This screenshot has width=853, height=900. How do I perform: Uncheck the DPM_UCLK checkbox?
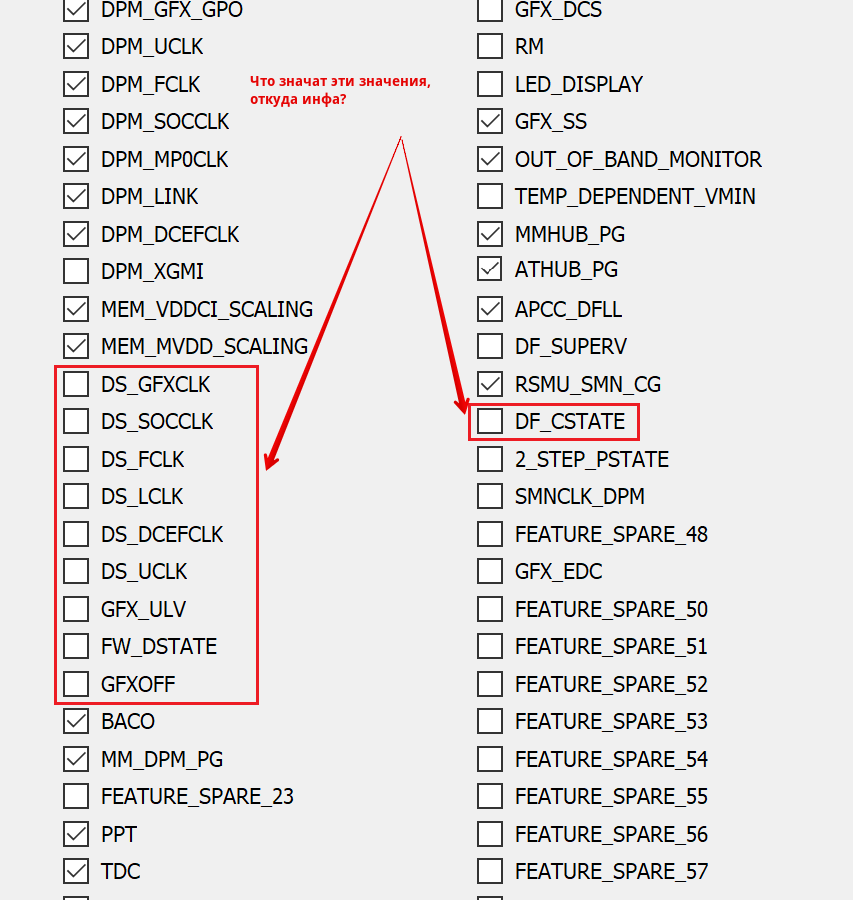click(76, 47)
